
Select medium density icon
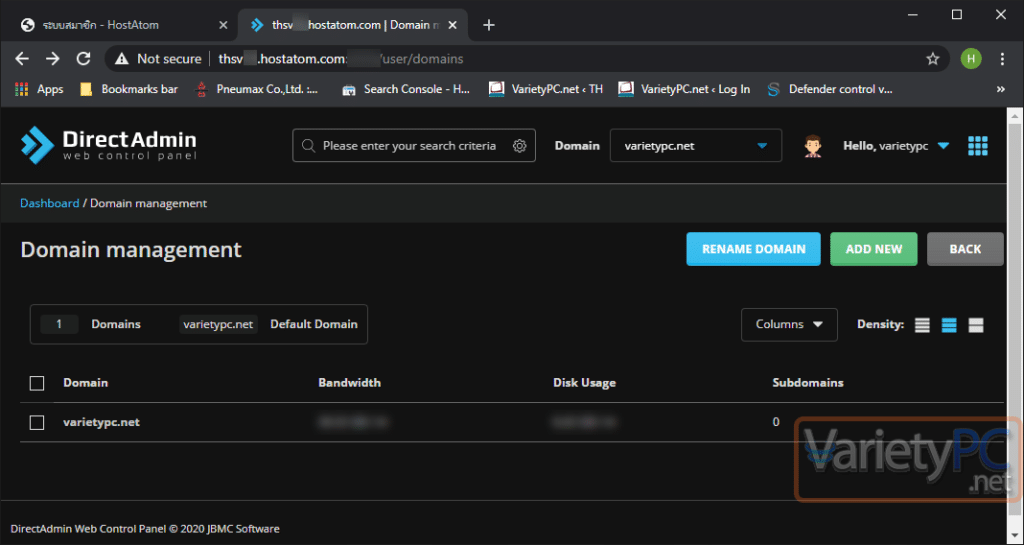tap(949, 324)
